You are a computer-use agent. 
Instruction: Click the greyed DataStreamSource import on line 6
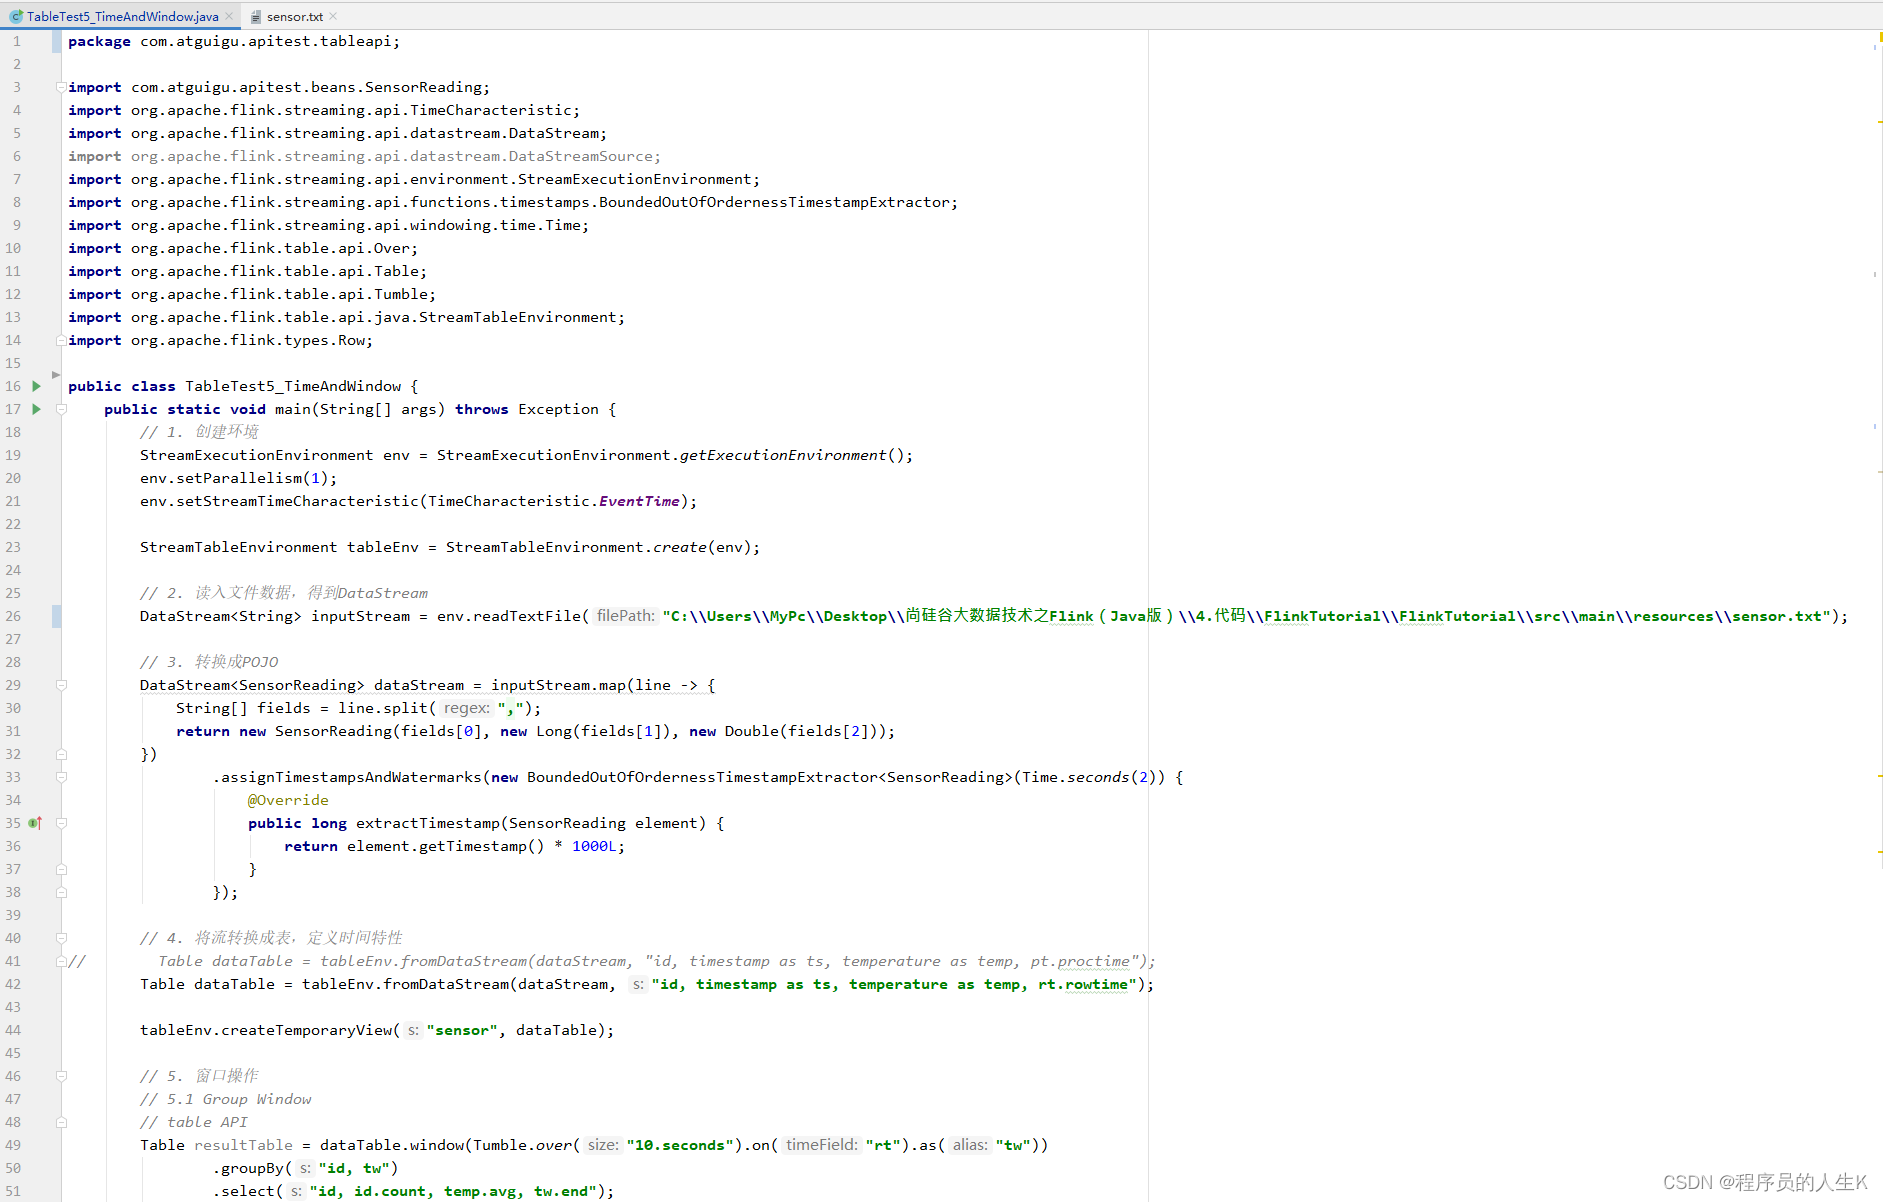pos(364,156)
